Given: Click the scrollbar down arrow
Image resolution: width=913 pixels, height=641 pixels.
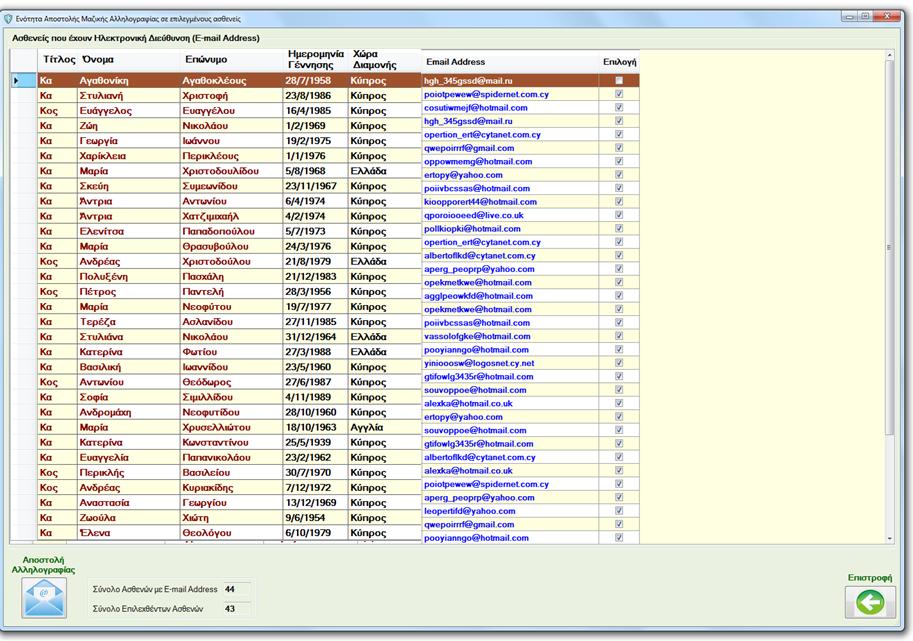Looking at the screenshot, I should [x=890, y=538].
